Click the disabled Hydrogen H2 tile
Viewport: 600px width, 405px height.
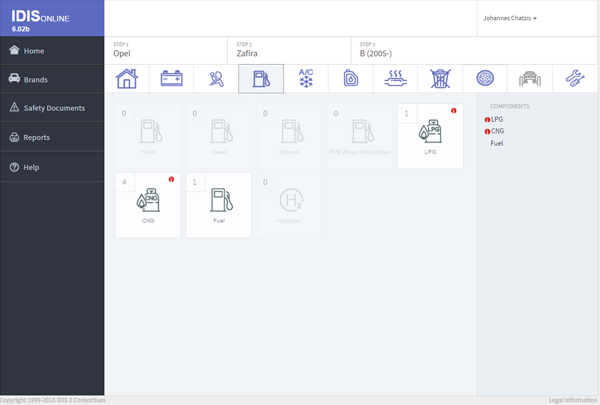pos(289,205)
